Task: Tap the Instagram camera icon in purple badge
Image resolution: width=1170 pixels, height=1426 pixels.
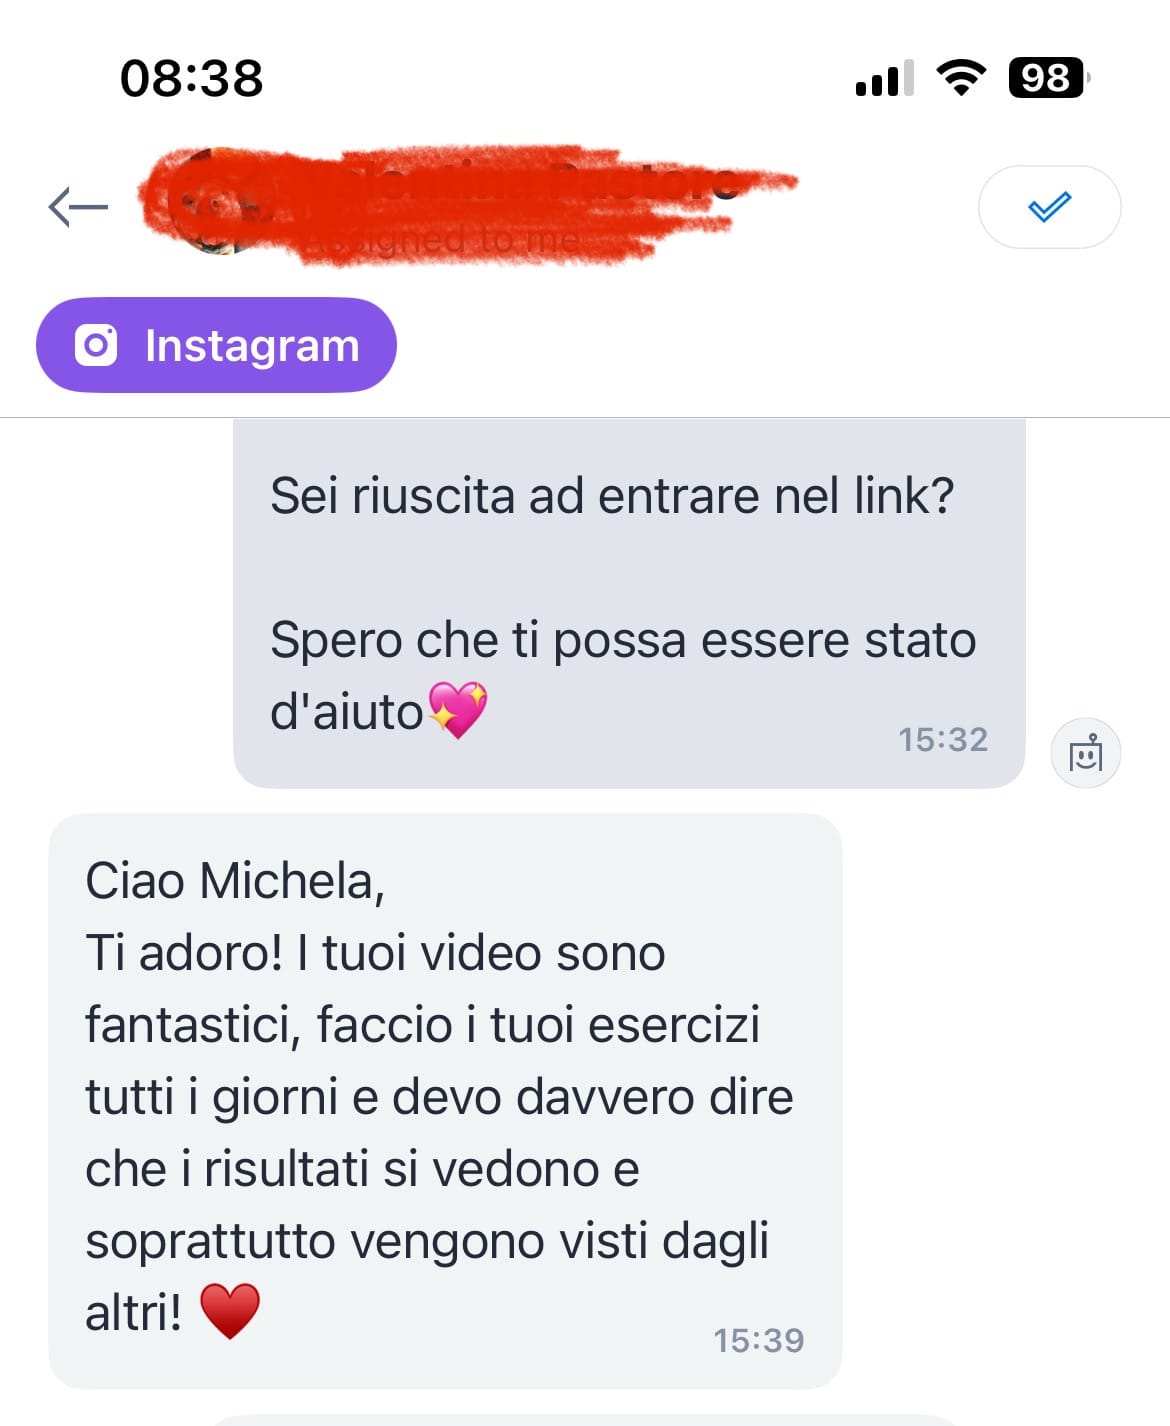Action: click(96, 345)
